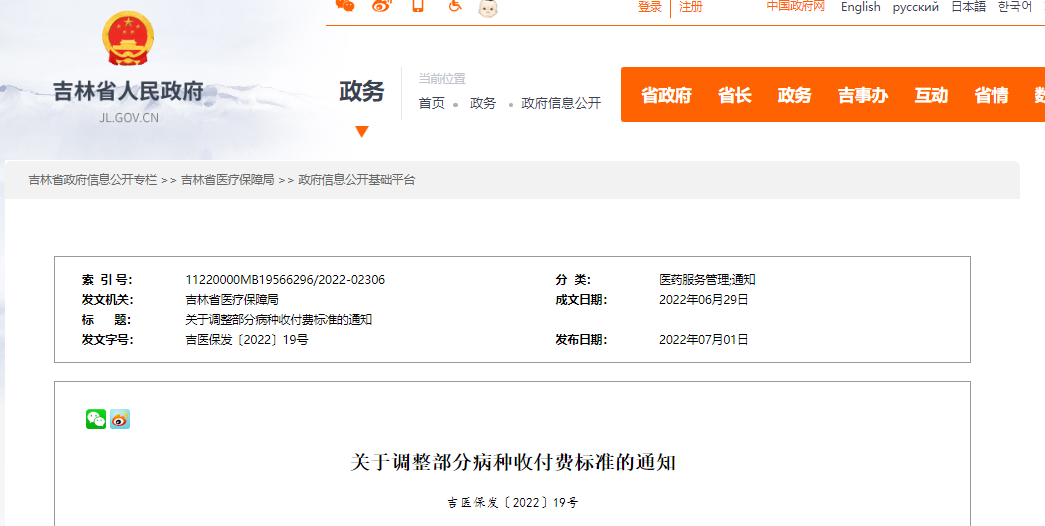This screenshot has height=526, width=1045.
Task: Share article via green WeChat icon
Action: coord(96,419)
